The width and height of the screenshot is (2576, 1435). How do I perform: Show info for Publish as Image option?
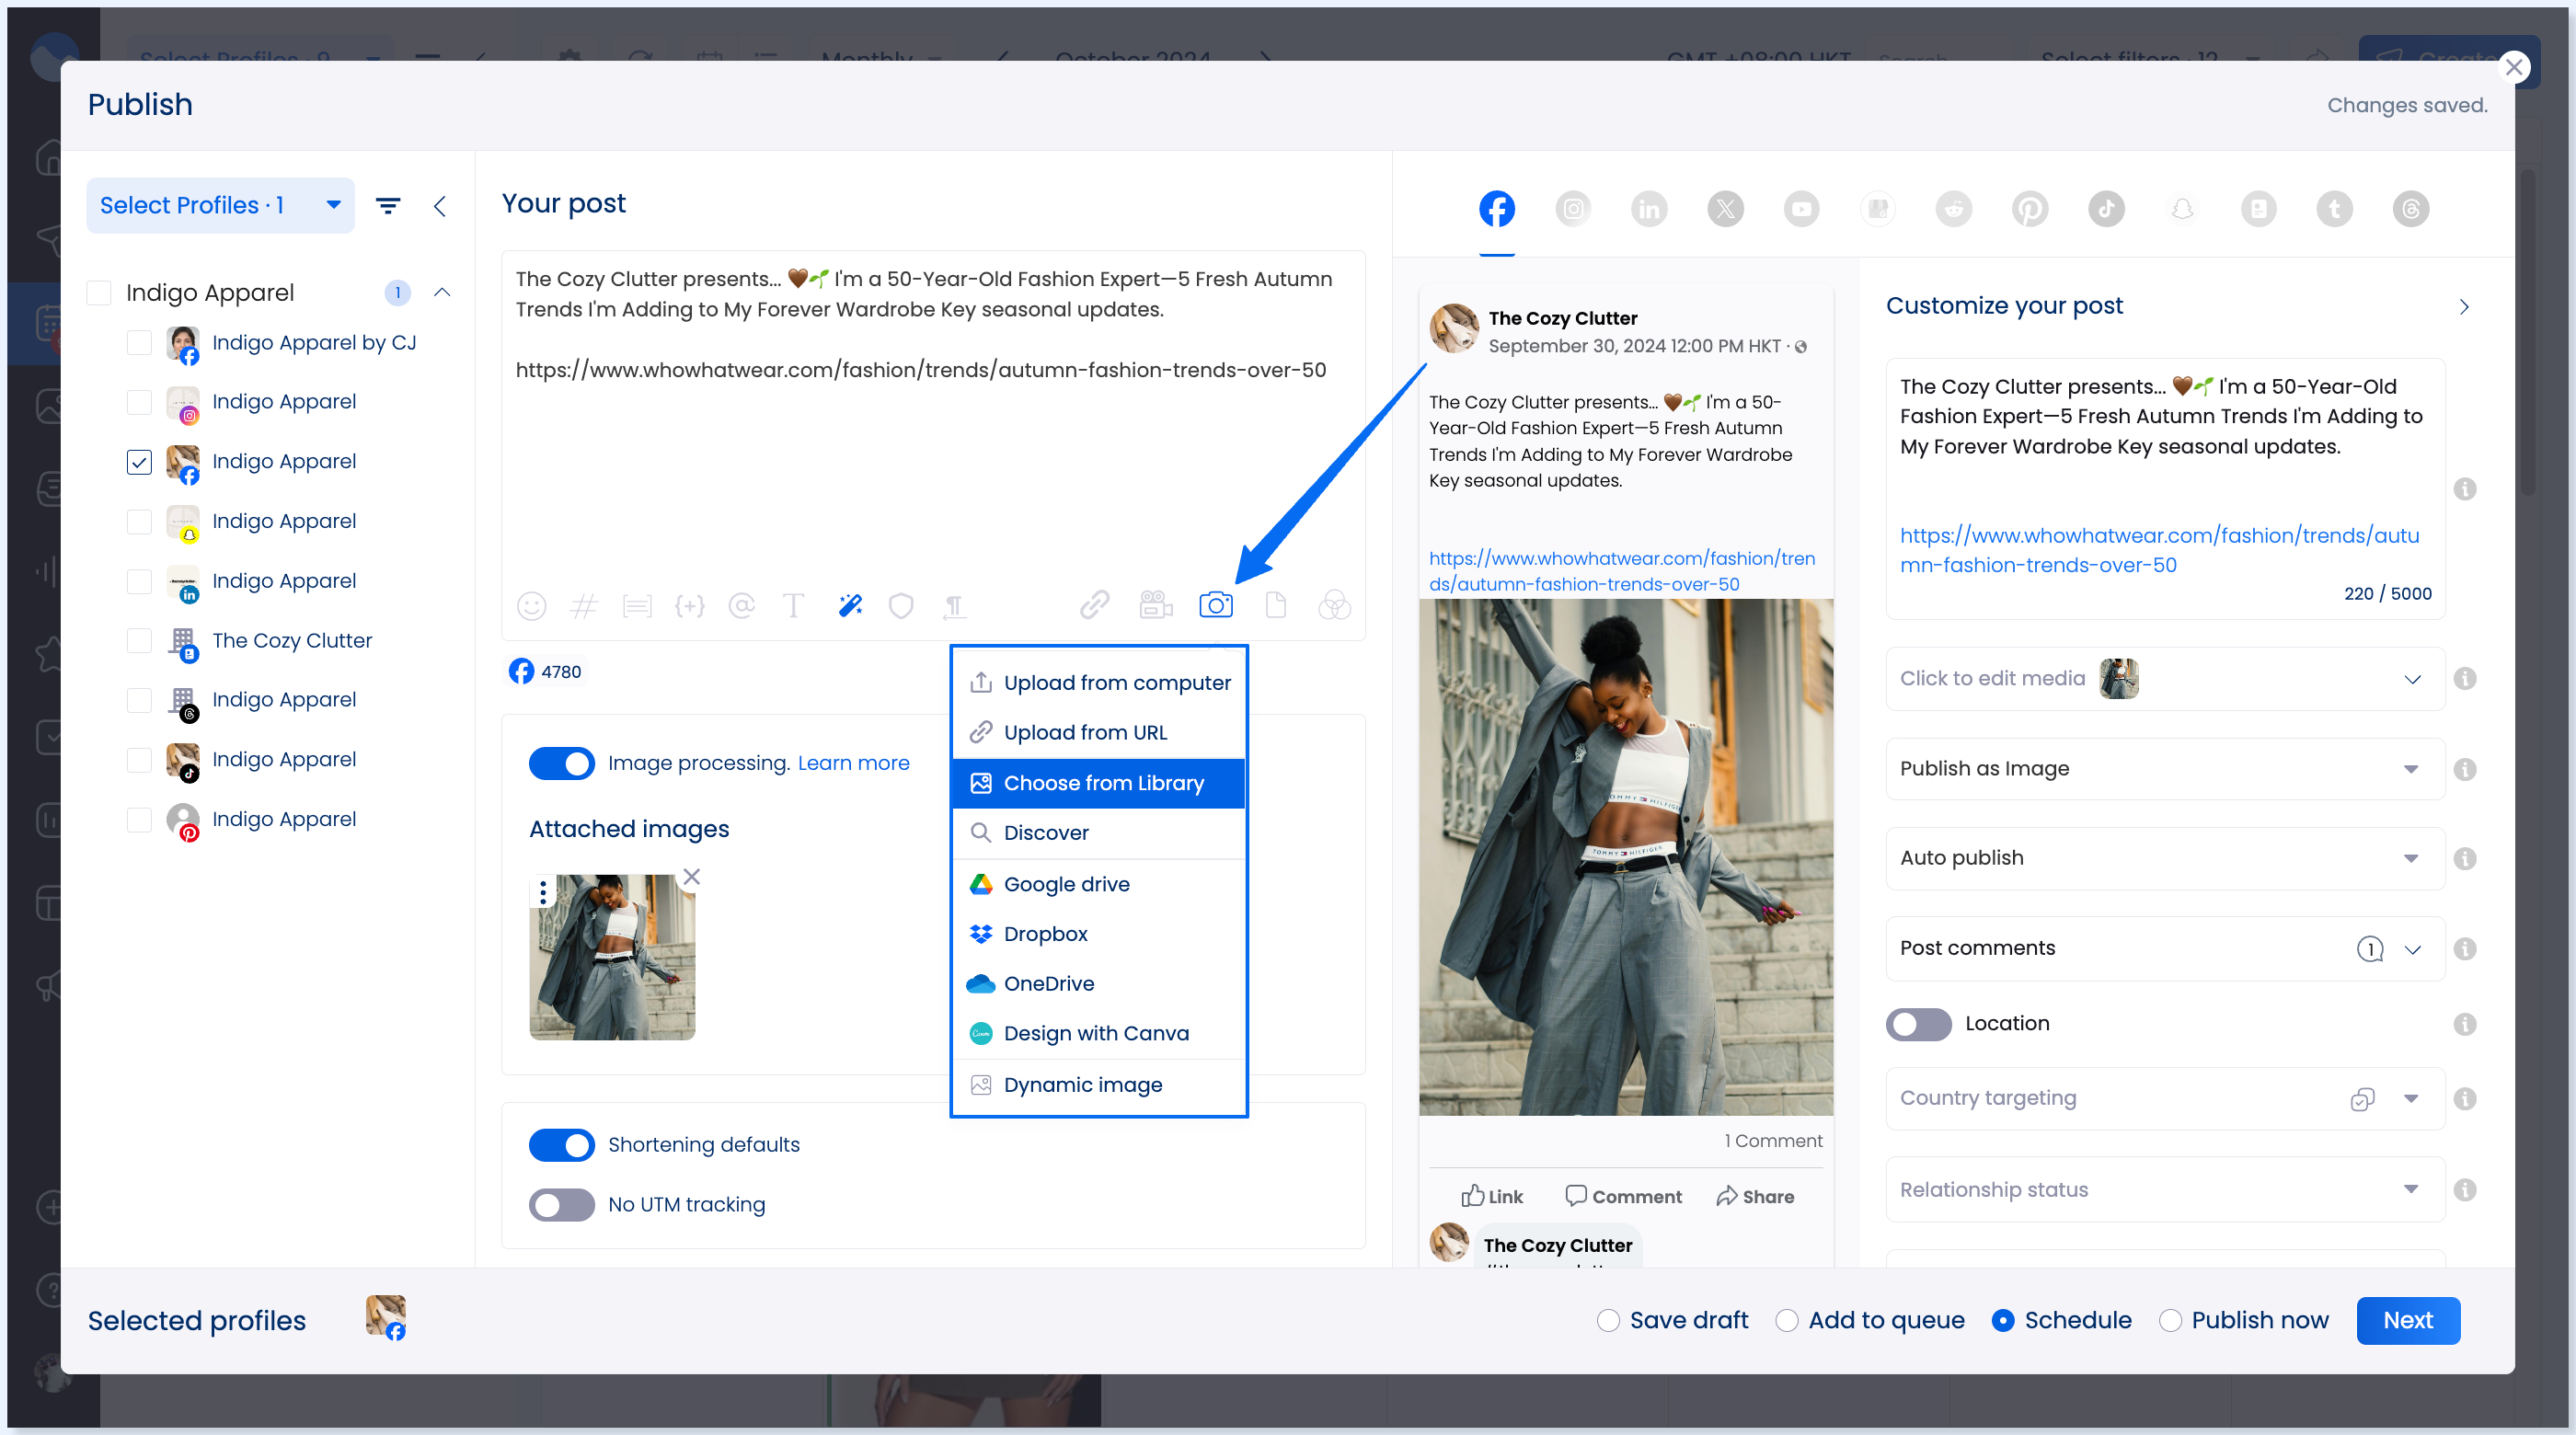(x=2464, y=769)
